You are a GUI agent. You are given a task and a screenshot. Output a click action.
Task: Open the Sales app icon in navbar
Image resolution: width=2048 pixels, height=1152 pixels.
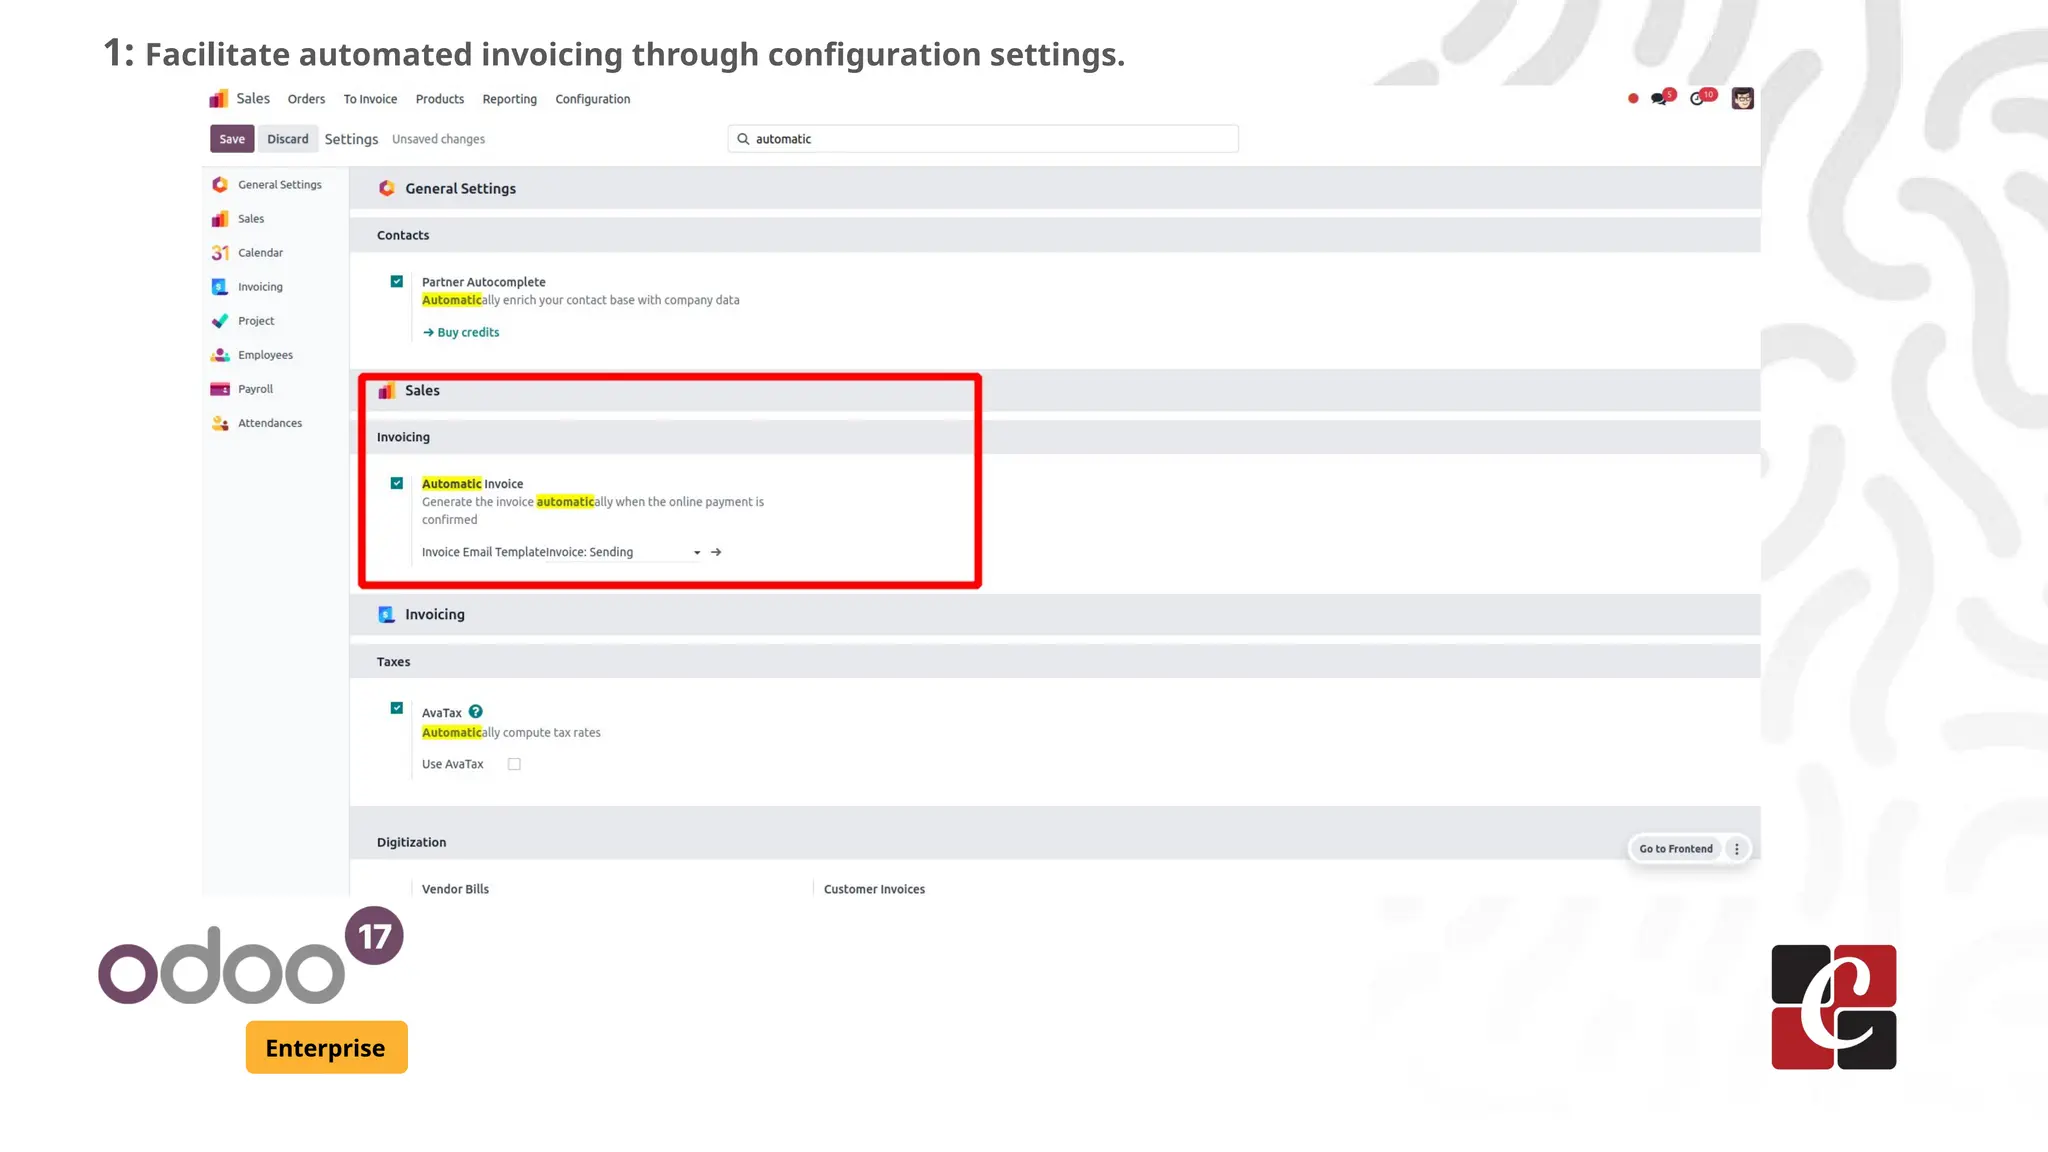[x=219, y=99]
